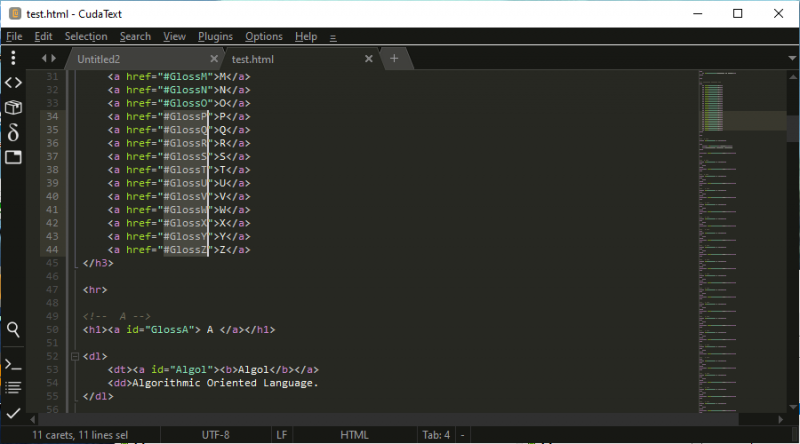Click the minimap code overview
The width and height of the screenshot is (800, 444).
coord(742,241)
